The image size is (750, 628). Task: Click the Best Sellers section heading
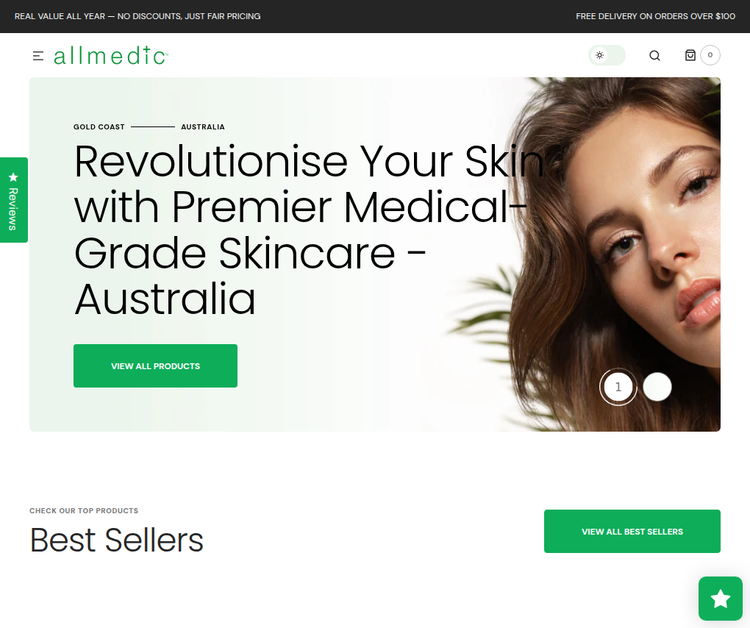[116, 540]
